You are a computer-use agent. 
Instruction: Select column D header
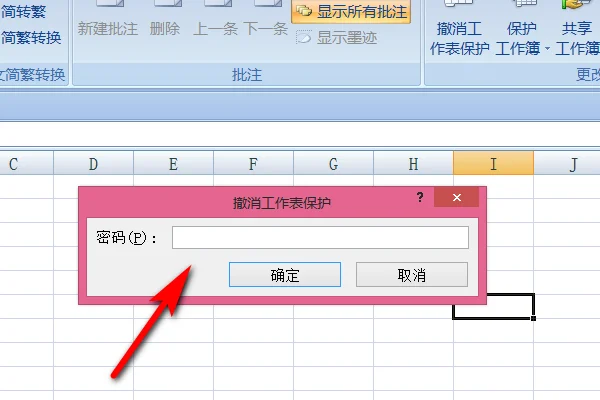[93, 164]
